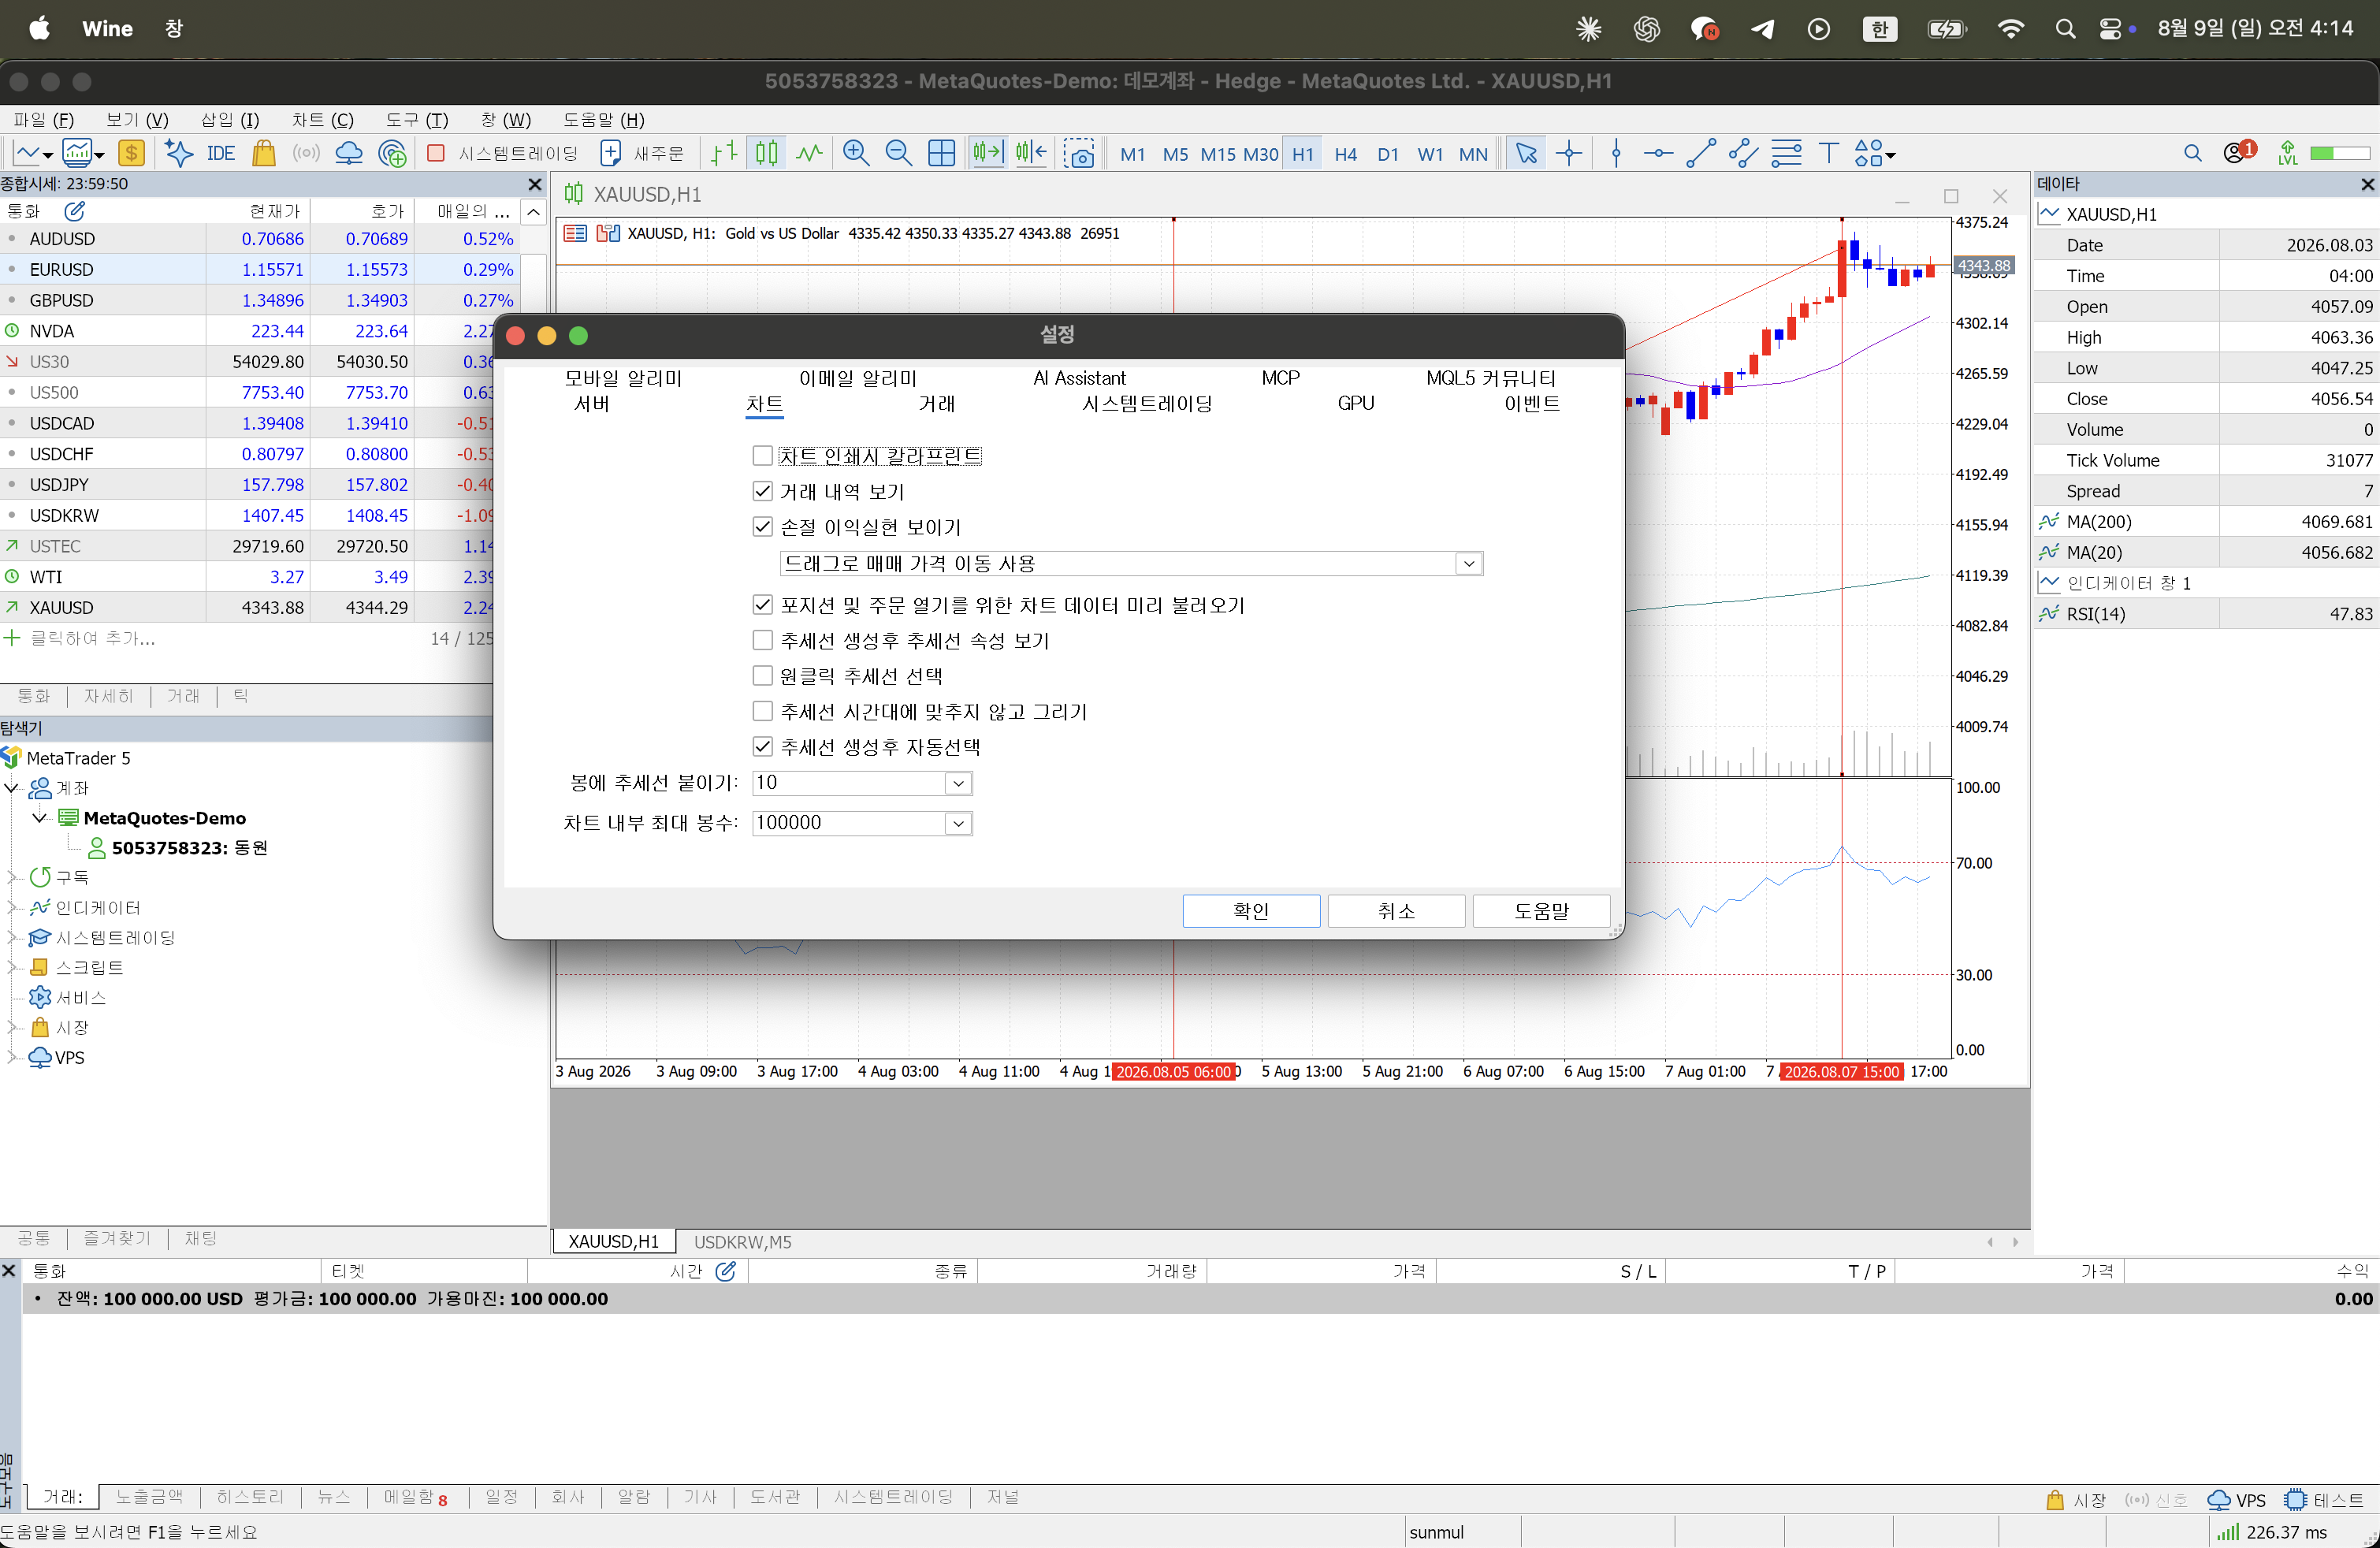Image resolution: width=2380 pixels, height=1548 pixels.
Task: Open toolbar search magnifier icon
Action: point(2192,153)
